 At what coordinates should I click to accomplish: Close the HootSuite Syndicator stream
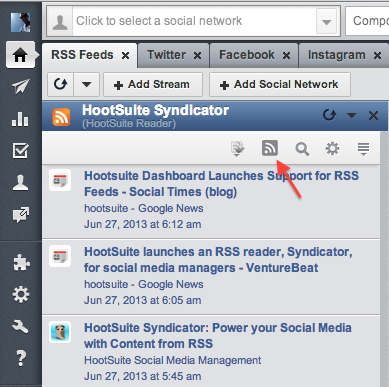click(x=373, y=116)
